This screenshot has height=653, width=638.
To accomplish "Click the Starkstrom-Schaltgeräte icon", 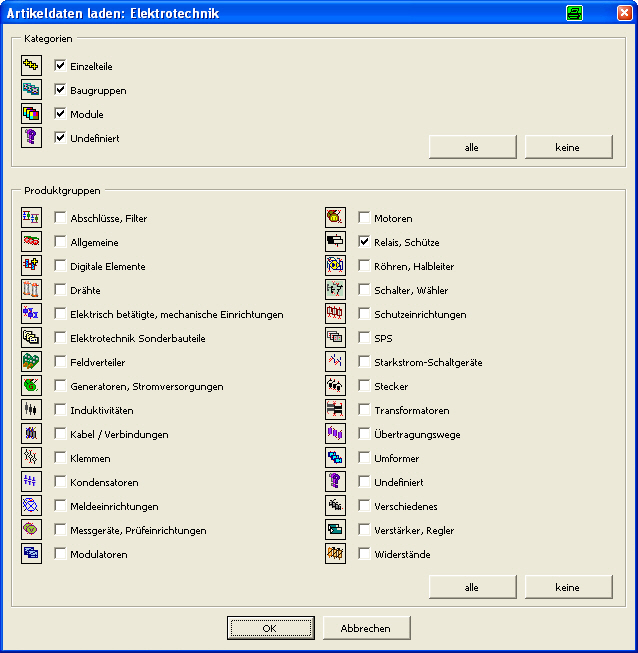I will pyautogui.click(x=335, y=361).
